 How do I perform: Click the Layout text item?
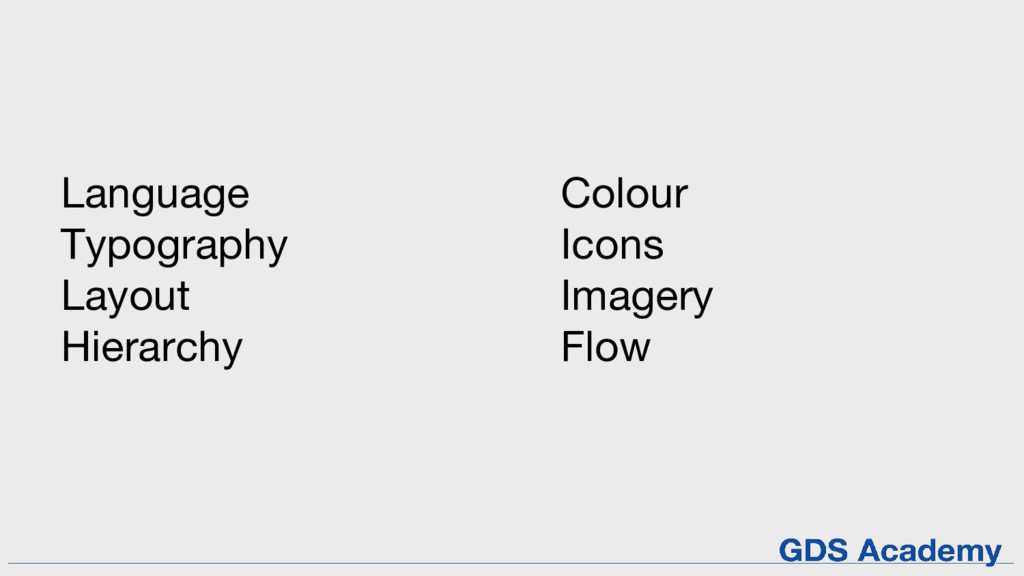coord(125,296)
